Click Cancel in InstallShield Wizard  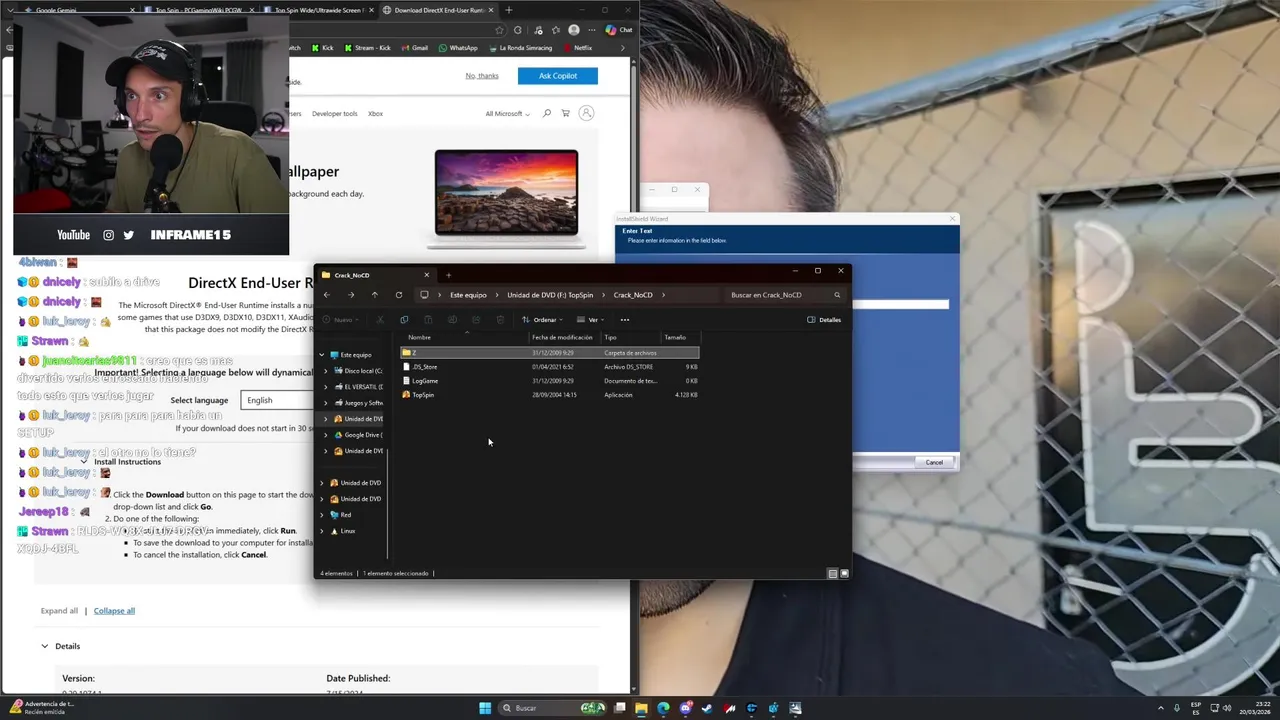(x=934, y=462)
